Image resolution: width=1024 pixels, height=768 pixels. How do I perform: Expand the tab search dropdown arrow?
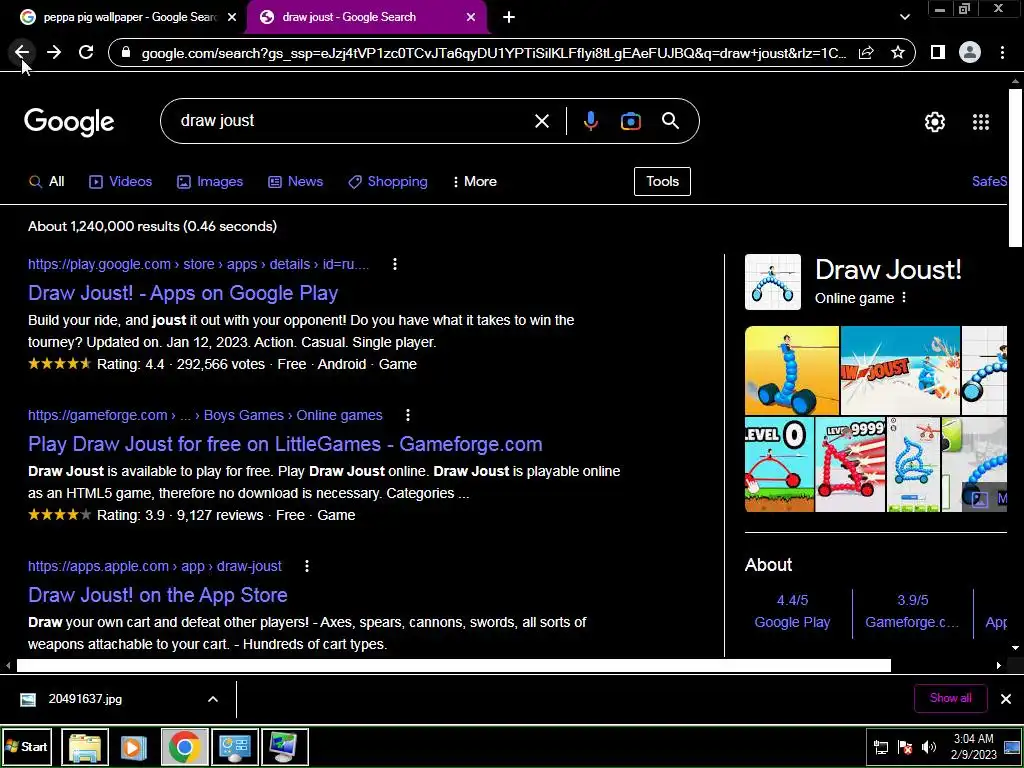pos(904,17)
